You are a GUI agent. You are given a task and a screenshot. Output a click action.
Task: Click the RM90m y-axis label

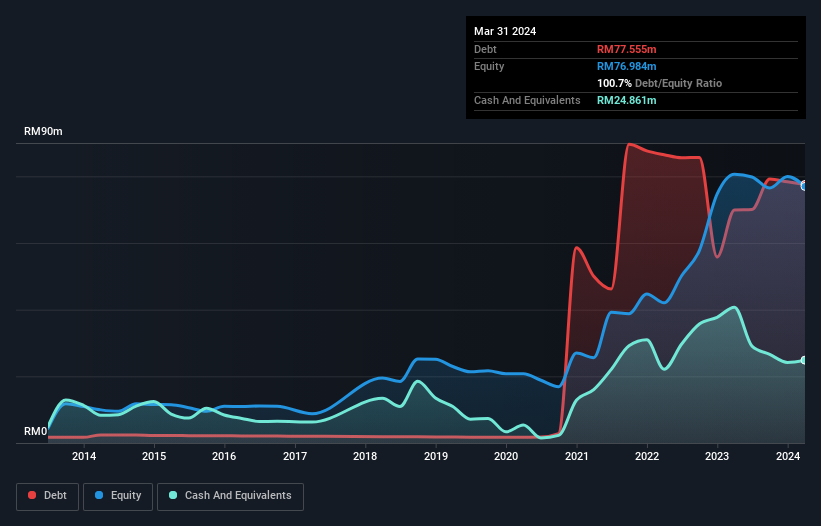click(x=43, y=131)
